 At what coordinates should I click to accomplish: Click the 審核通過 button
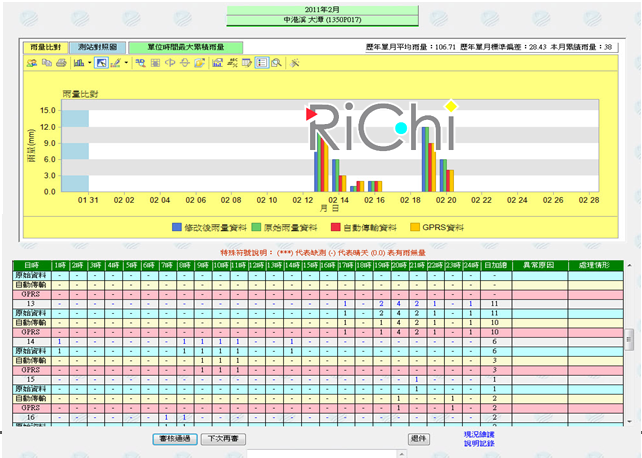pos(175,439)
